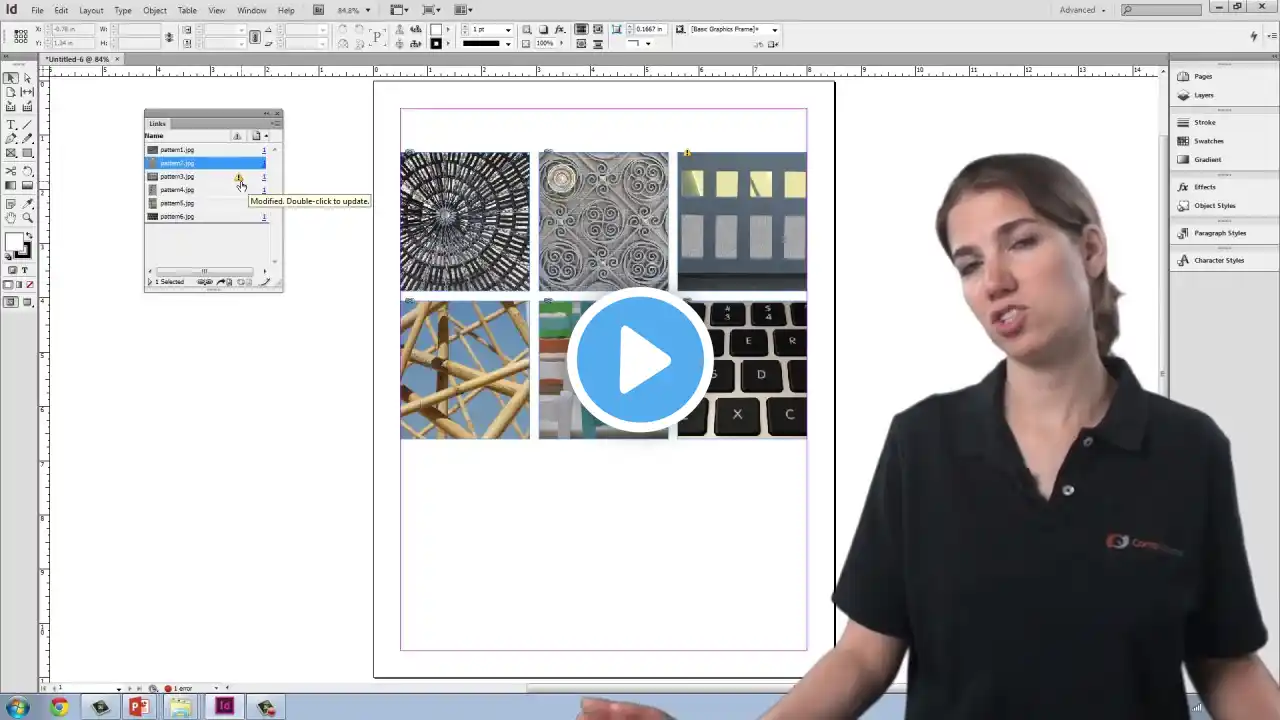Open the Links panel flyout menu
1280x720 pixels.
[x=275, y=124]
